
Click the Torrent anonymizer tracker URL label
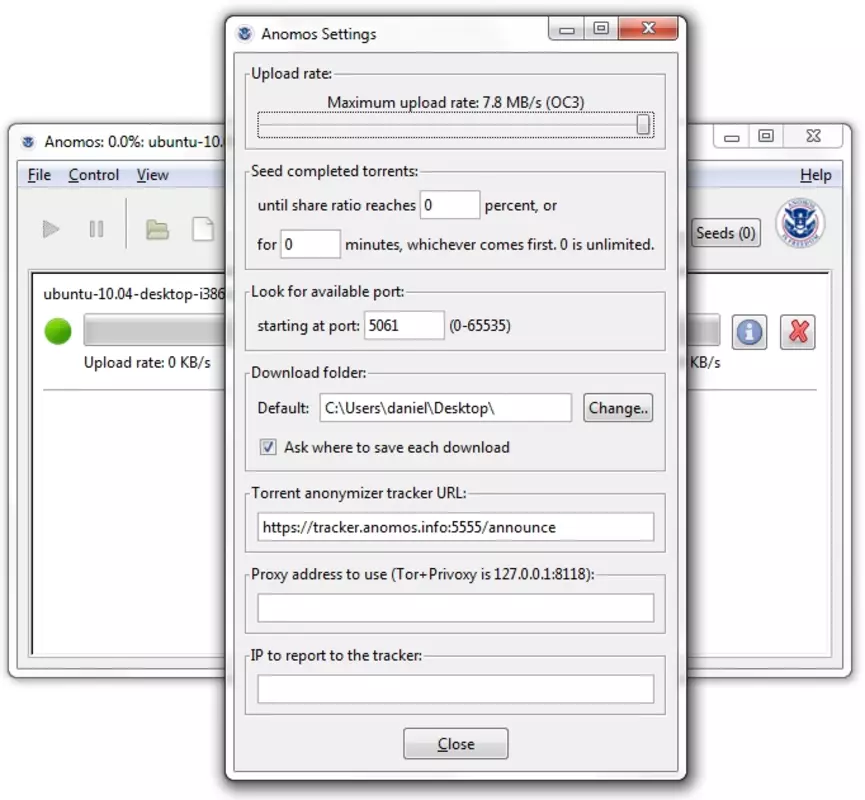(x=359, y=493)
